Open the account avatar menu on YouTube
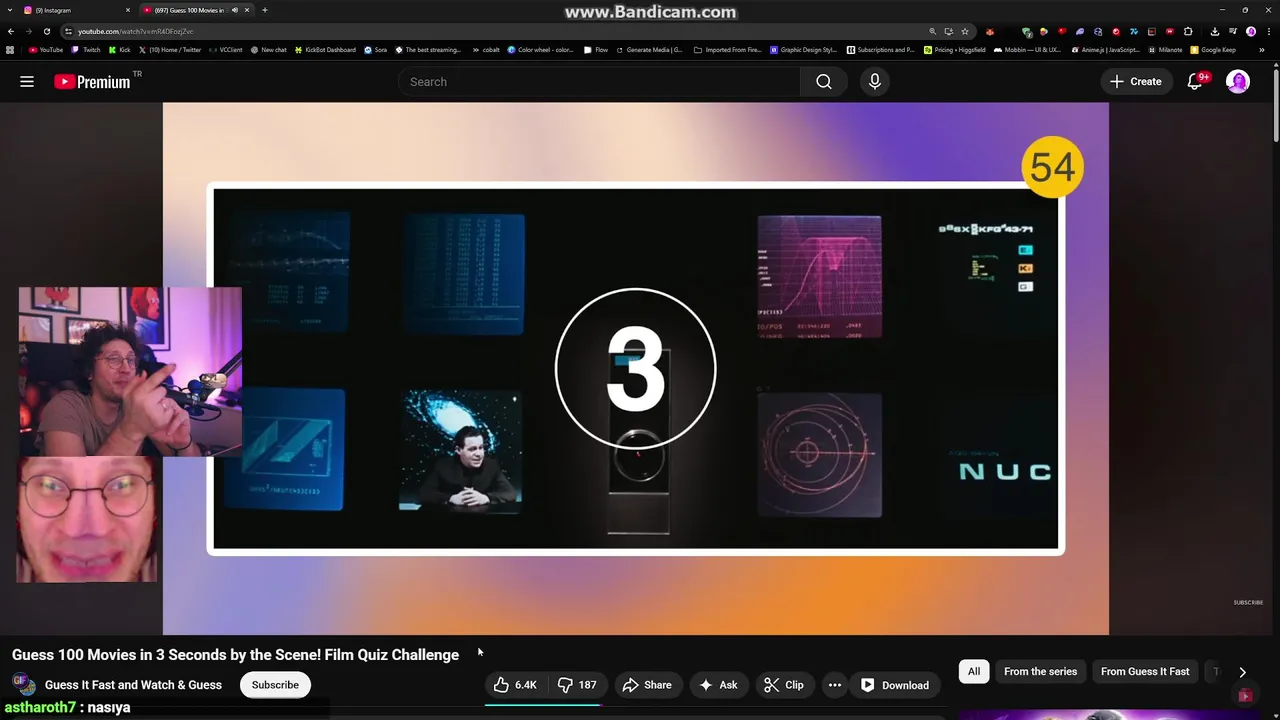This screenshot has width=1280, height=720. [1238, 82]
